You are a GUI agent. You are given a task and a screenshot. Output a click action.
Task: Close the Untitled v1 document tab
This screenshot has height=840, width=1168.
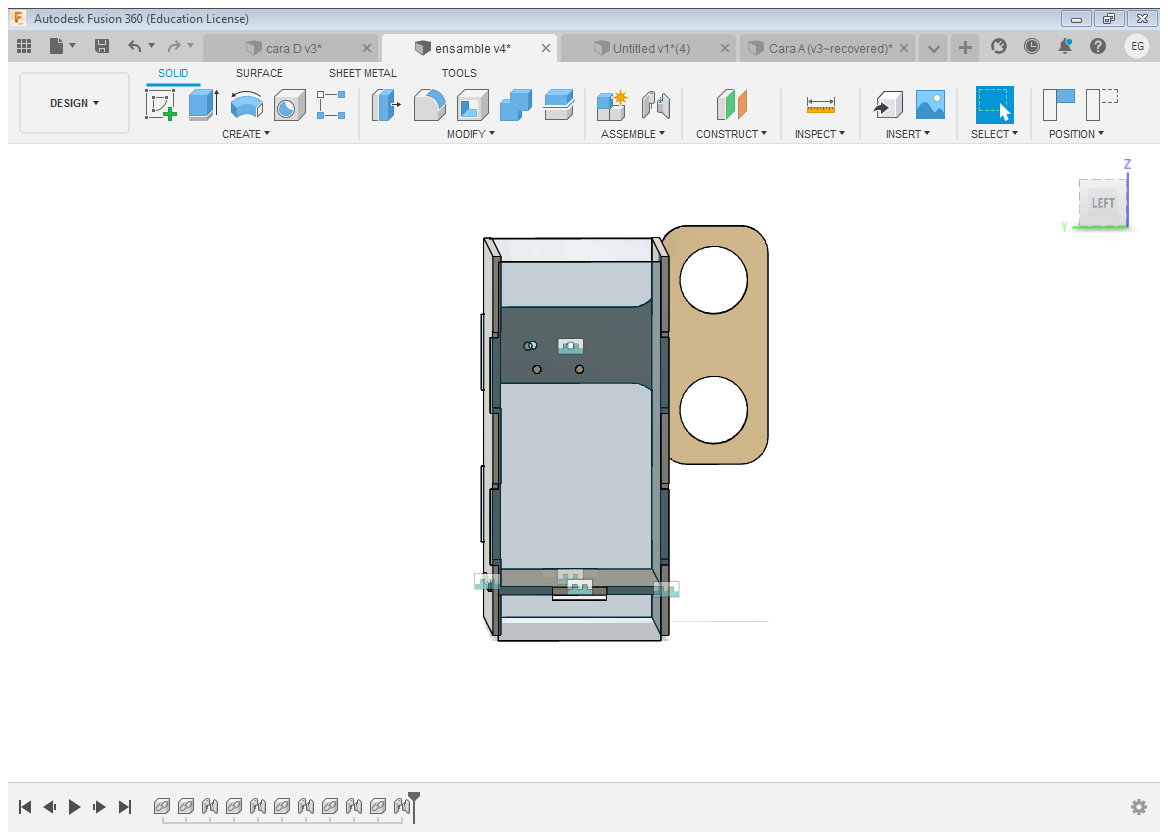[x=725, y=48]
